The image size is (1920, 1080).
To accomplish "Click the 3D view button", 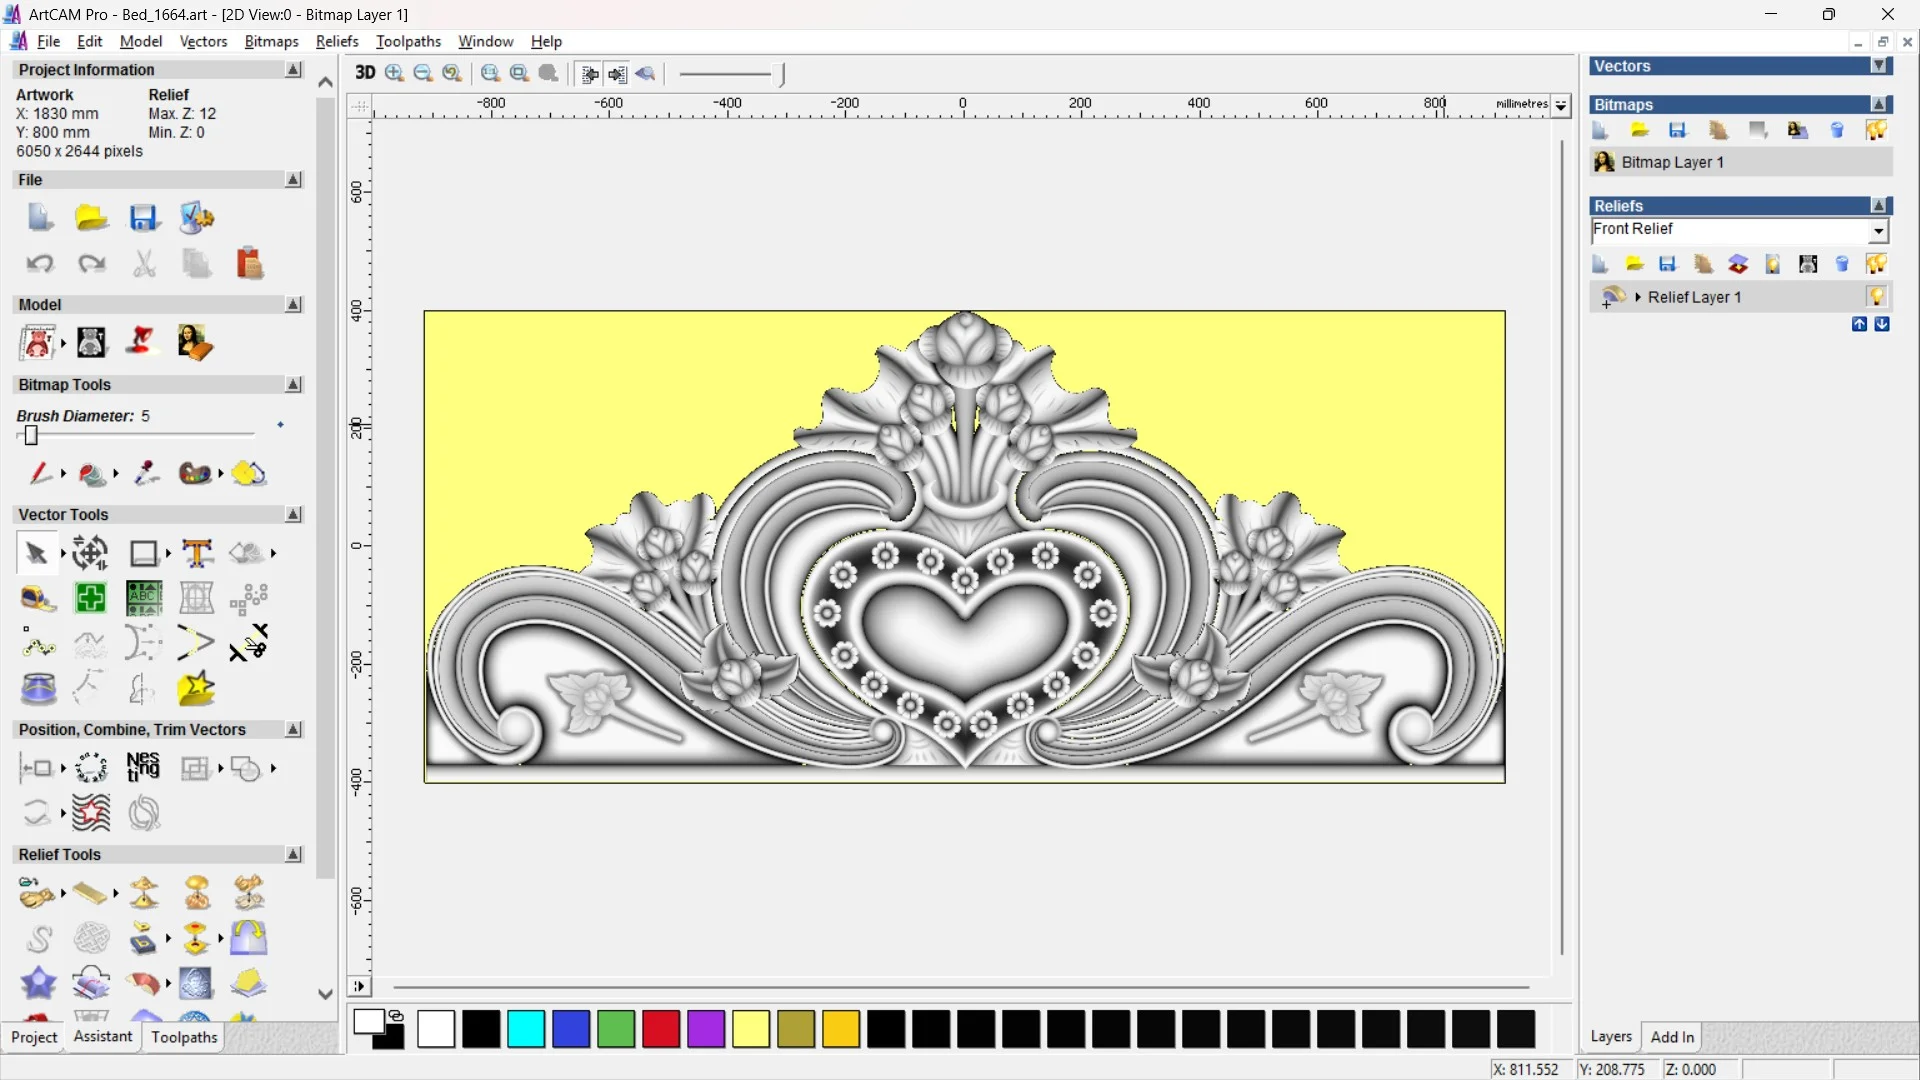I will click(365, 73).
